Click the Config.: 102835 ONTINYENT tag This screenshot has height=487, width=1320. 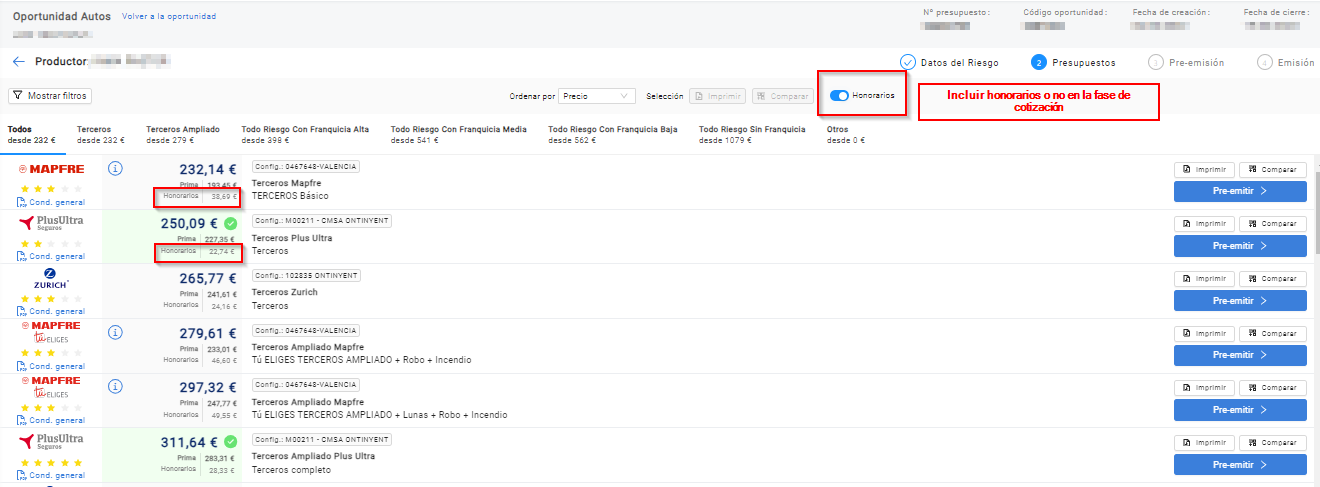point(305,275)
